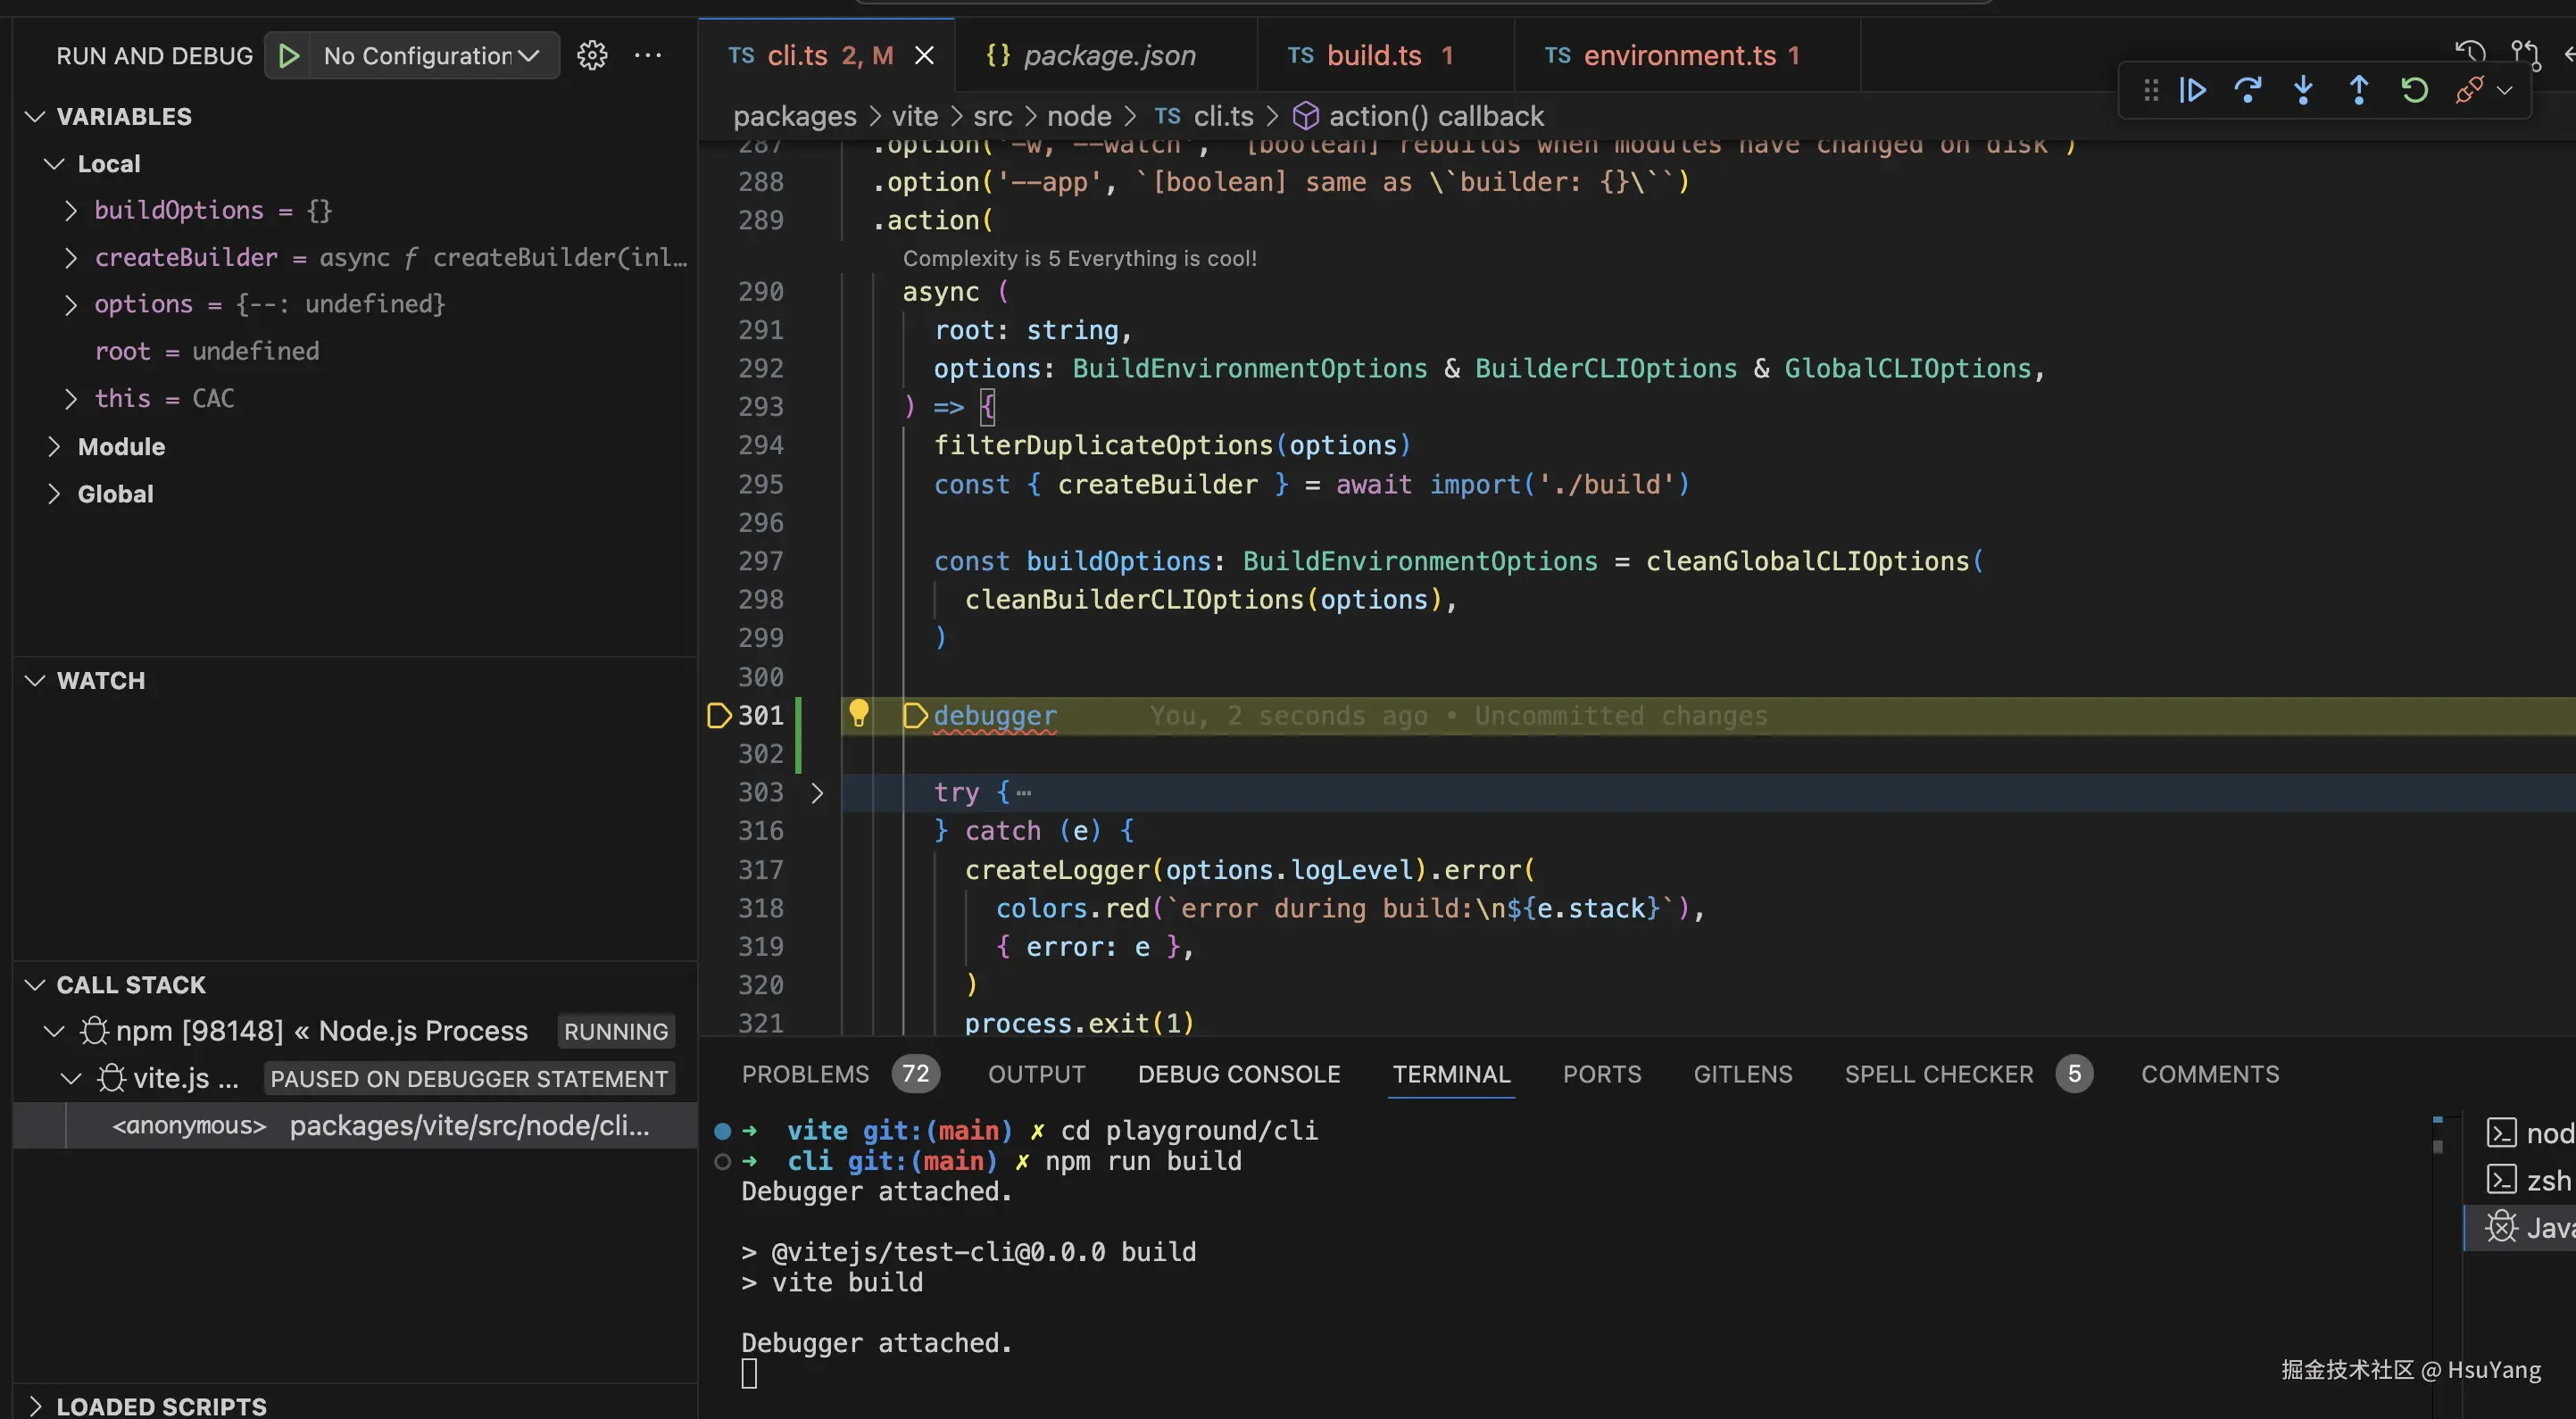The height and width of the screenshot is (1419, 2576).
Task: Click the src breadcrumb segment
Action: pyautogui.click(x=992, y=117)
